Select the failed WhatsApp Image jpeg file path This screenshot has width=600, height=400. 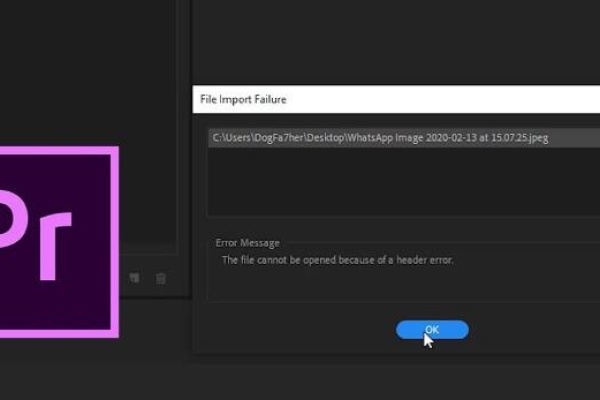380,138
